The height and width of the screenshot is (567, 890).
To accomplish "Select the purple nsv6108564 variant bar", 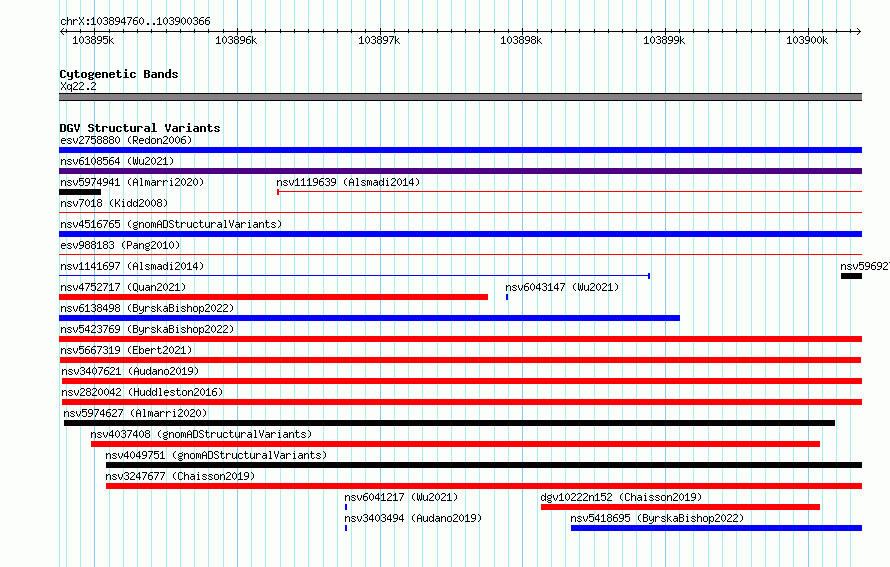I will click(x=460, y=171).
